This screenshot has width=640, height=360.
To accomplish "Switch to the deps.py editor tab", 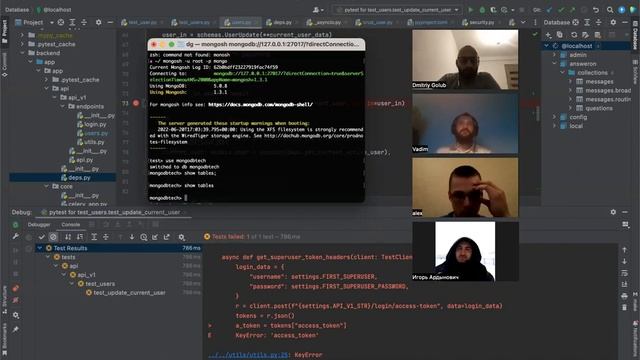I will tap(279, 22).
